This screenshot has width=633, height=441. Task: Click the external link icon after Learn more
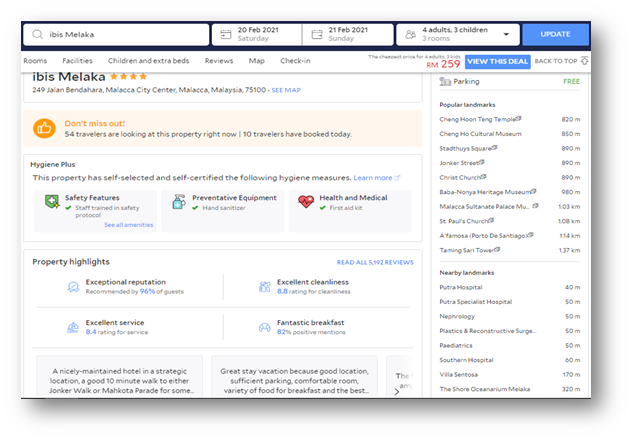tap(397, 178)
